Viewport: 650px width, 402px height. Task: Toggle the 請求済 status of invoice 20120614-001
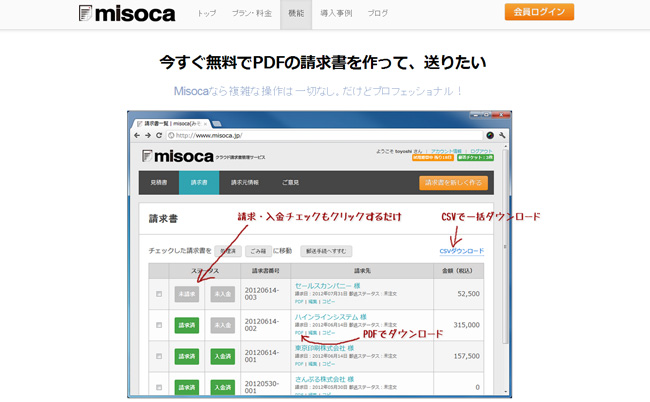(x=187, y=356)
